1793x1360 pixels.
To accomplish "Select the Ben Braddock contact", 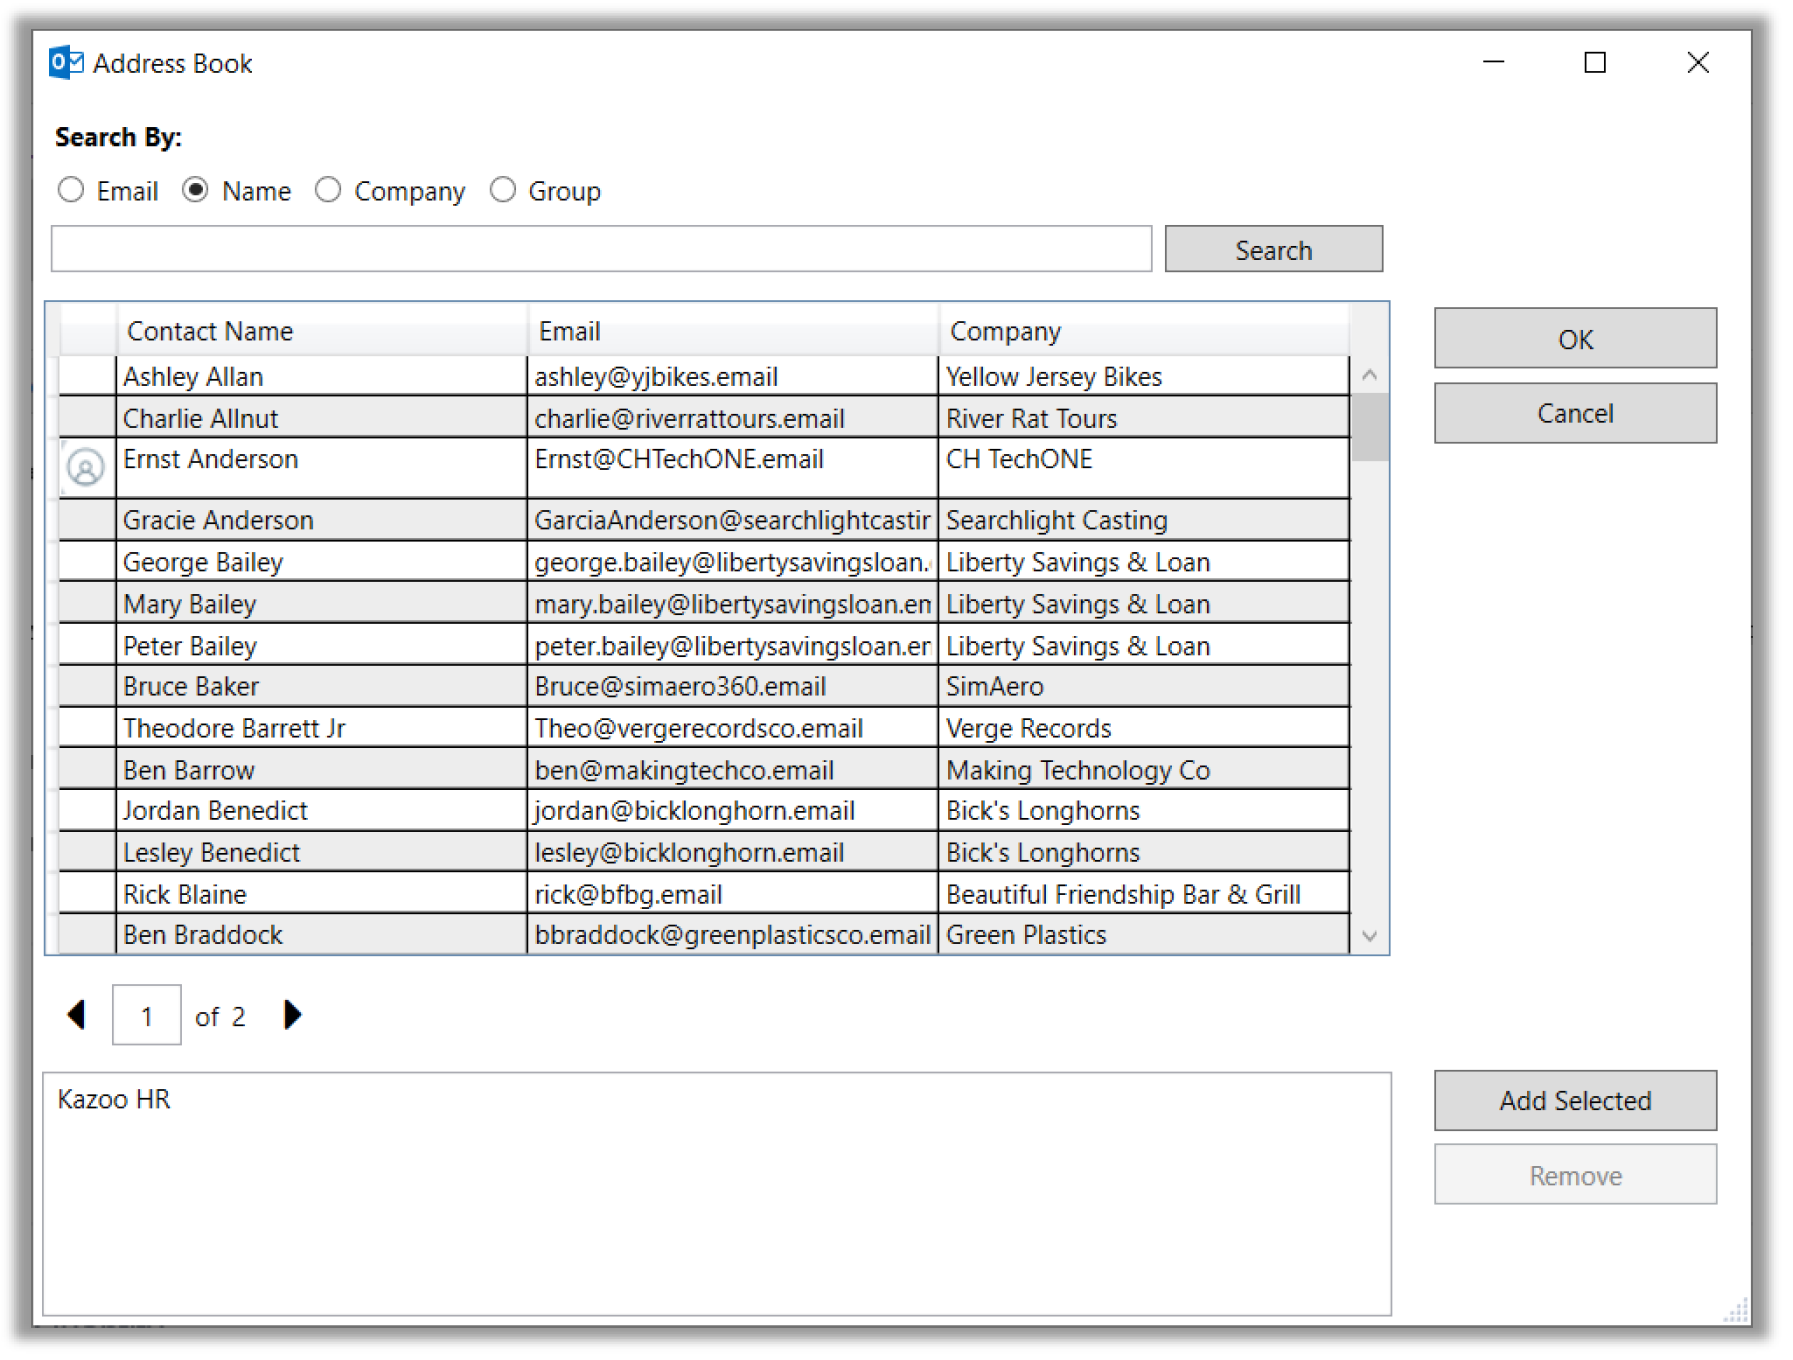I will pos(321,935).
